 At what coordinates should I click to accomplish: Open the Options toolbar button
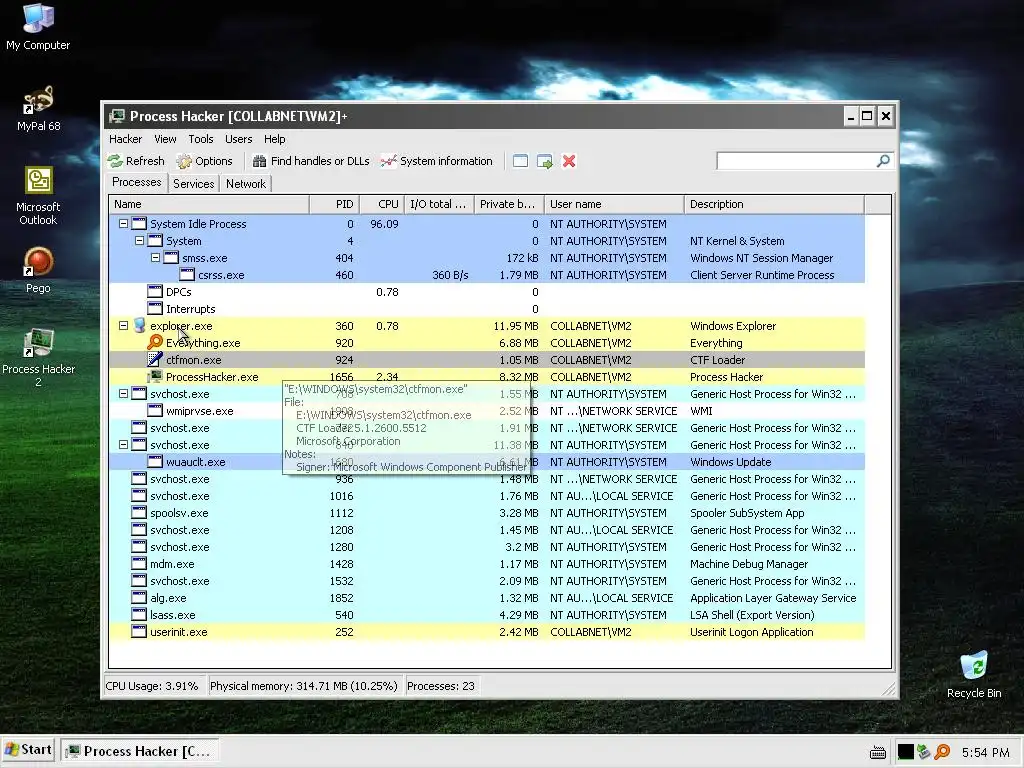(204, 161)
